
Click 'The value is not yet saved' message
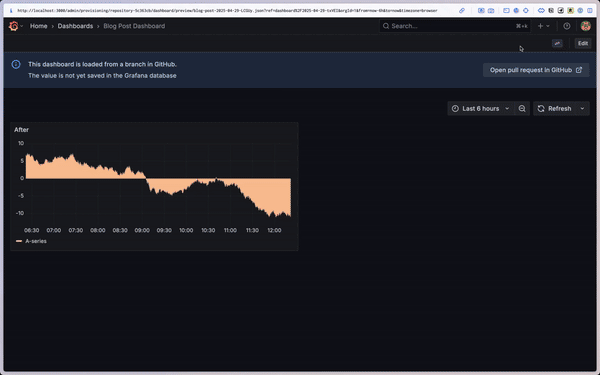point(102,76)
